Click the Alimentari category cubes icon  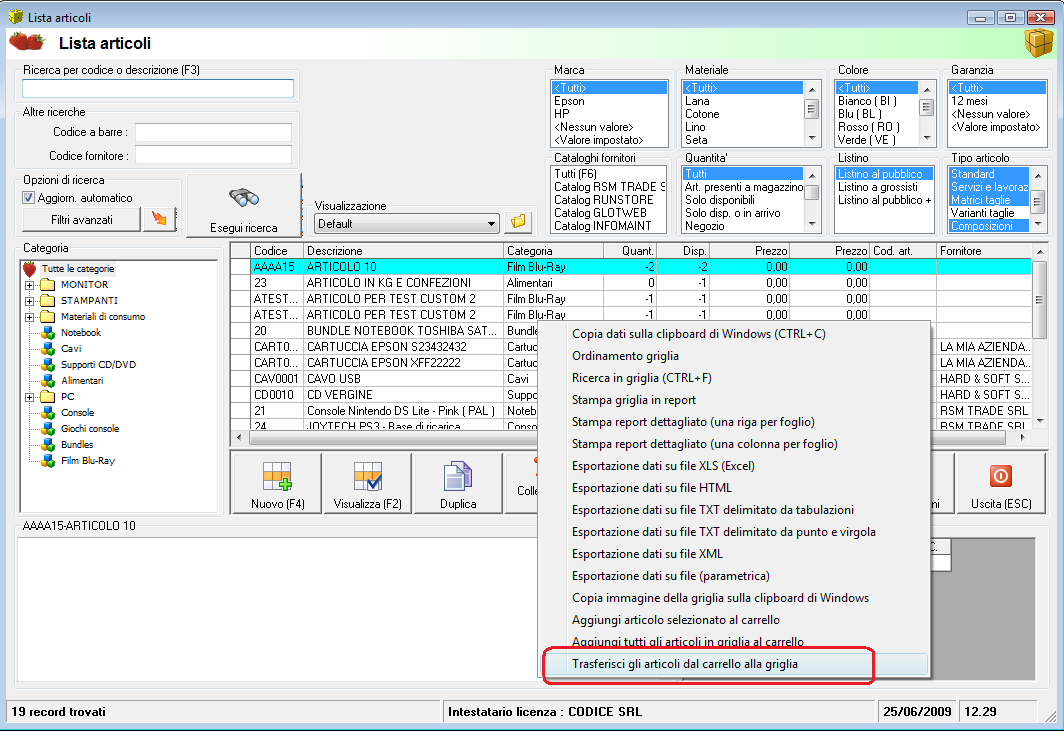(48, 381)
